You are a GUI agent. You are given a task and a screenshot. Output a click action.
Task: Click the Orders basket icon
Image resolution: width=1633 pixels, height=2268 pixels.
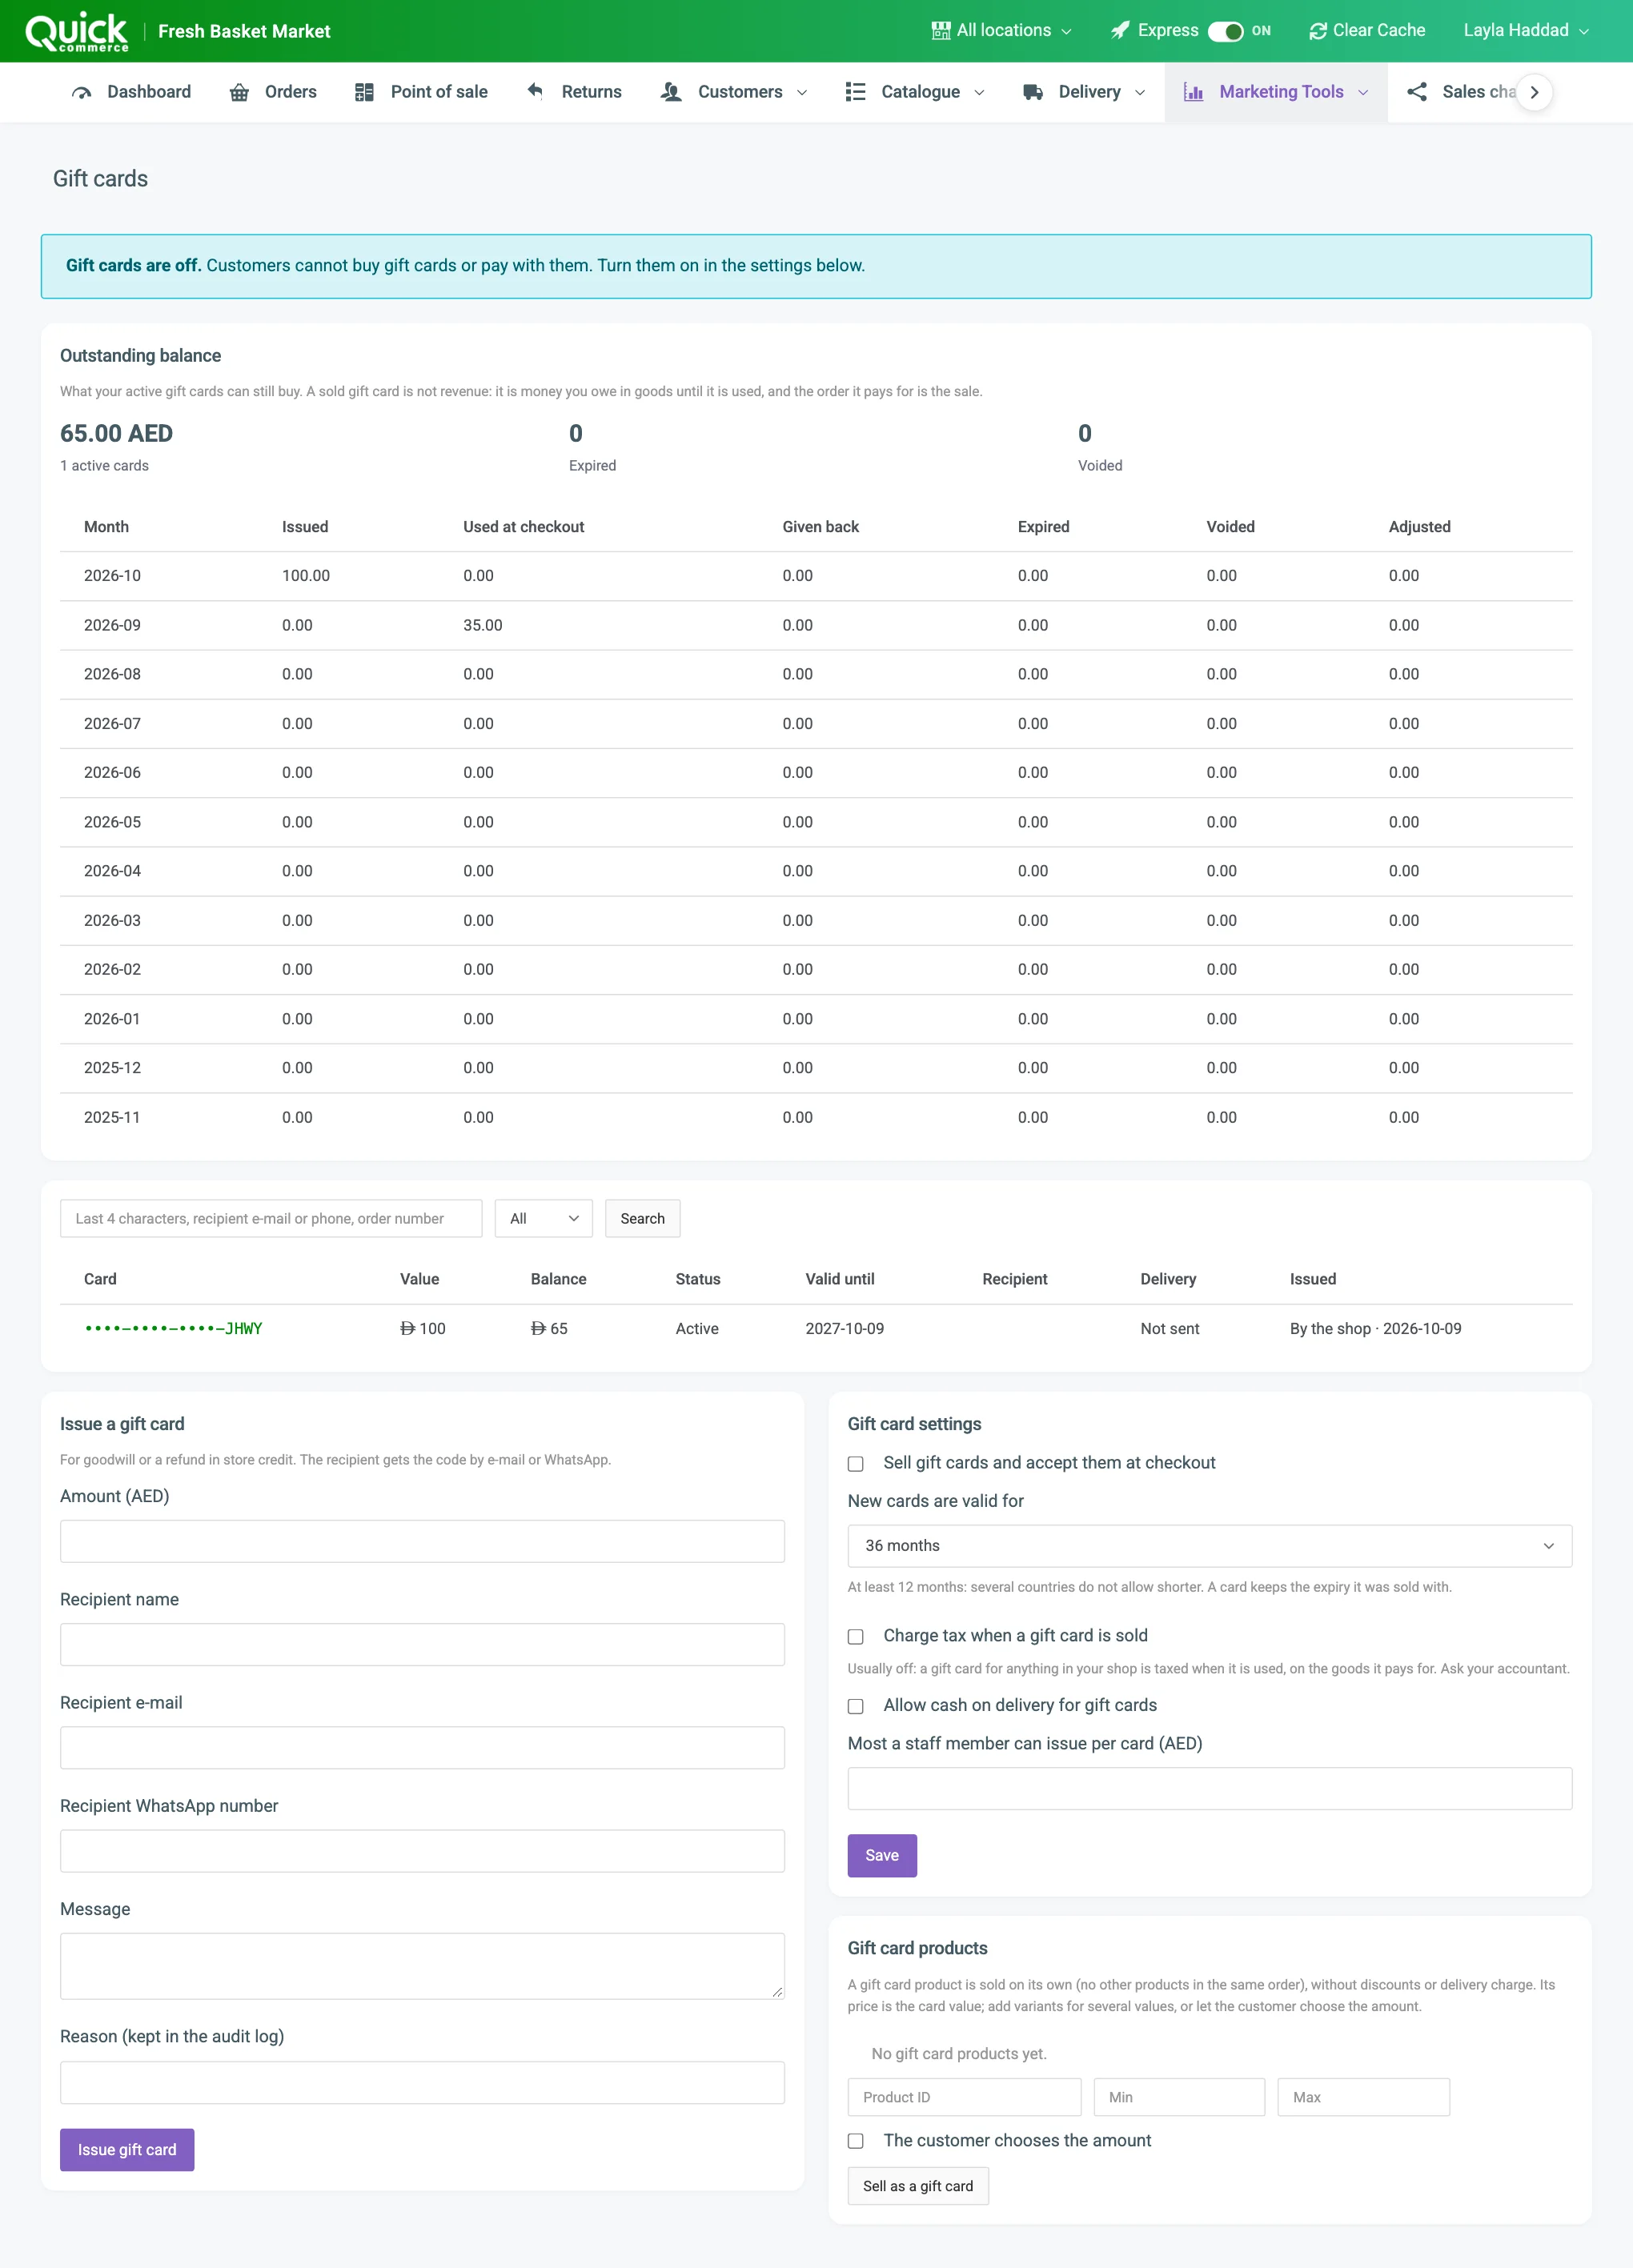click(x=239, y=92)
